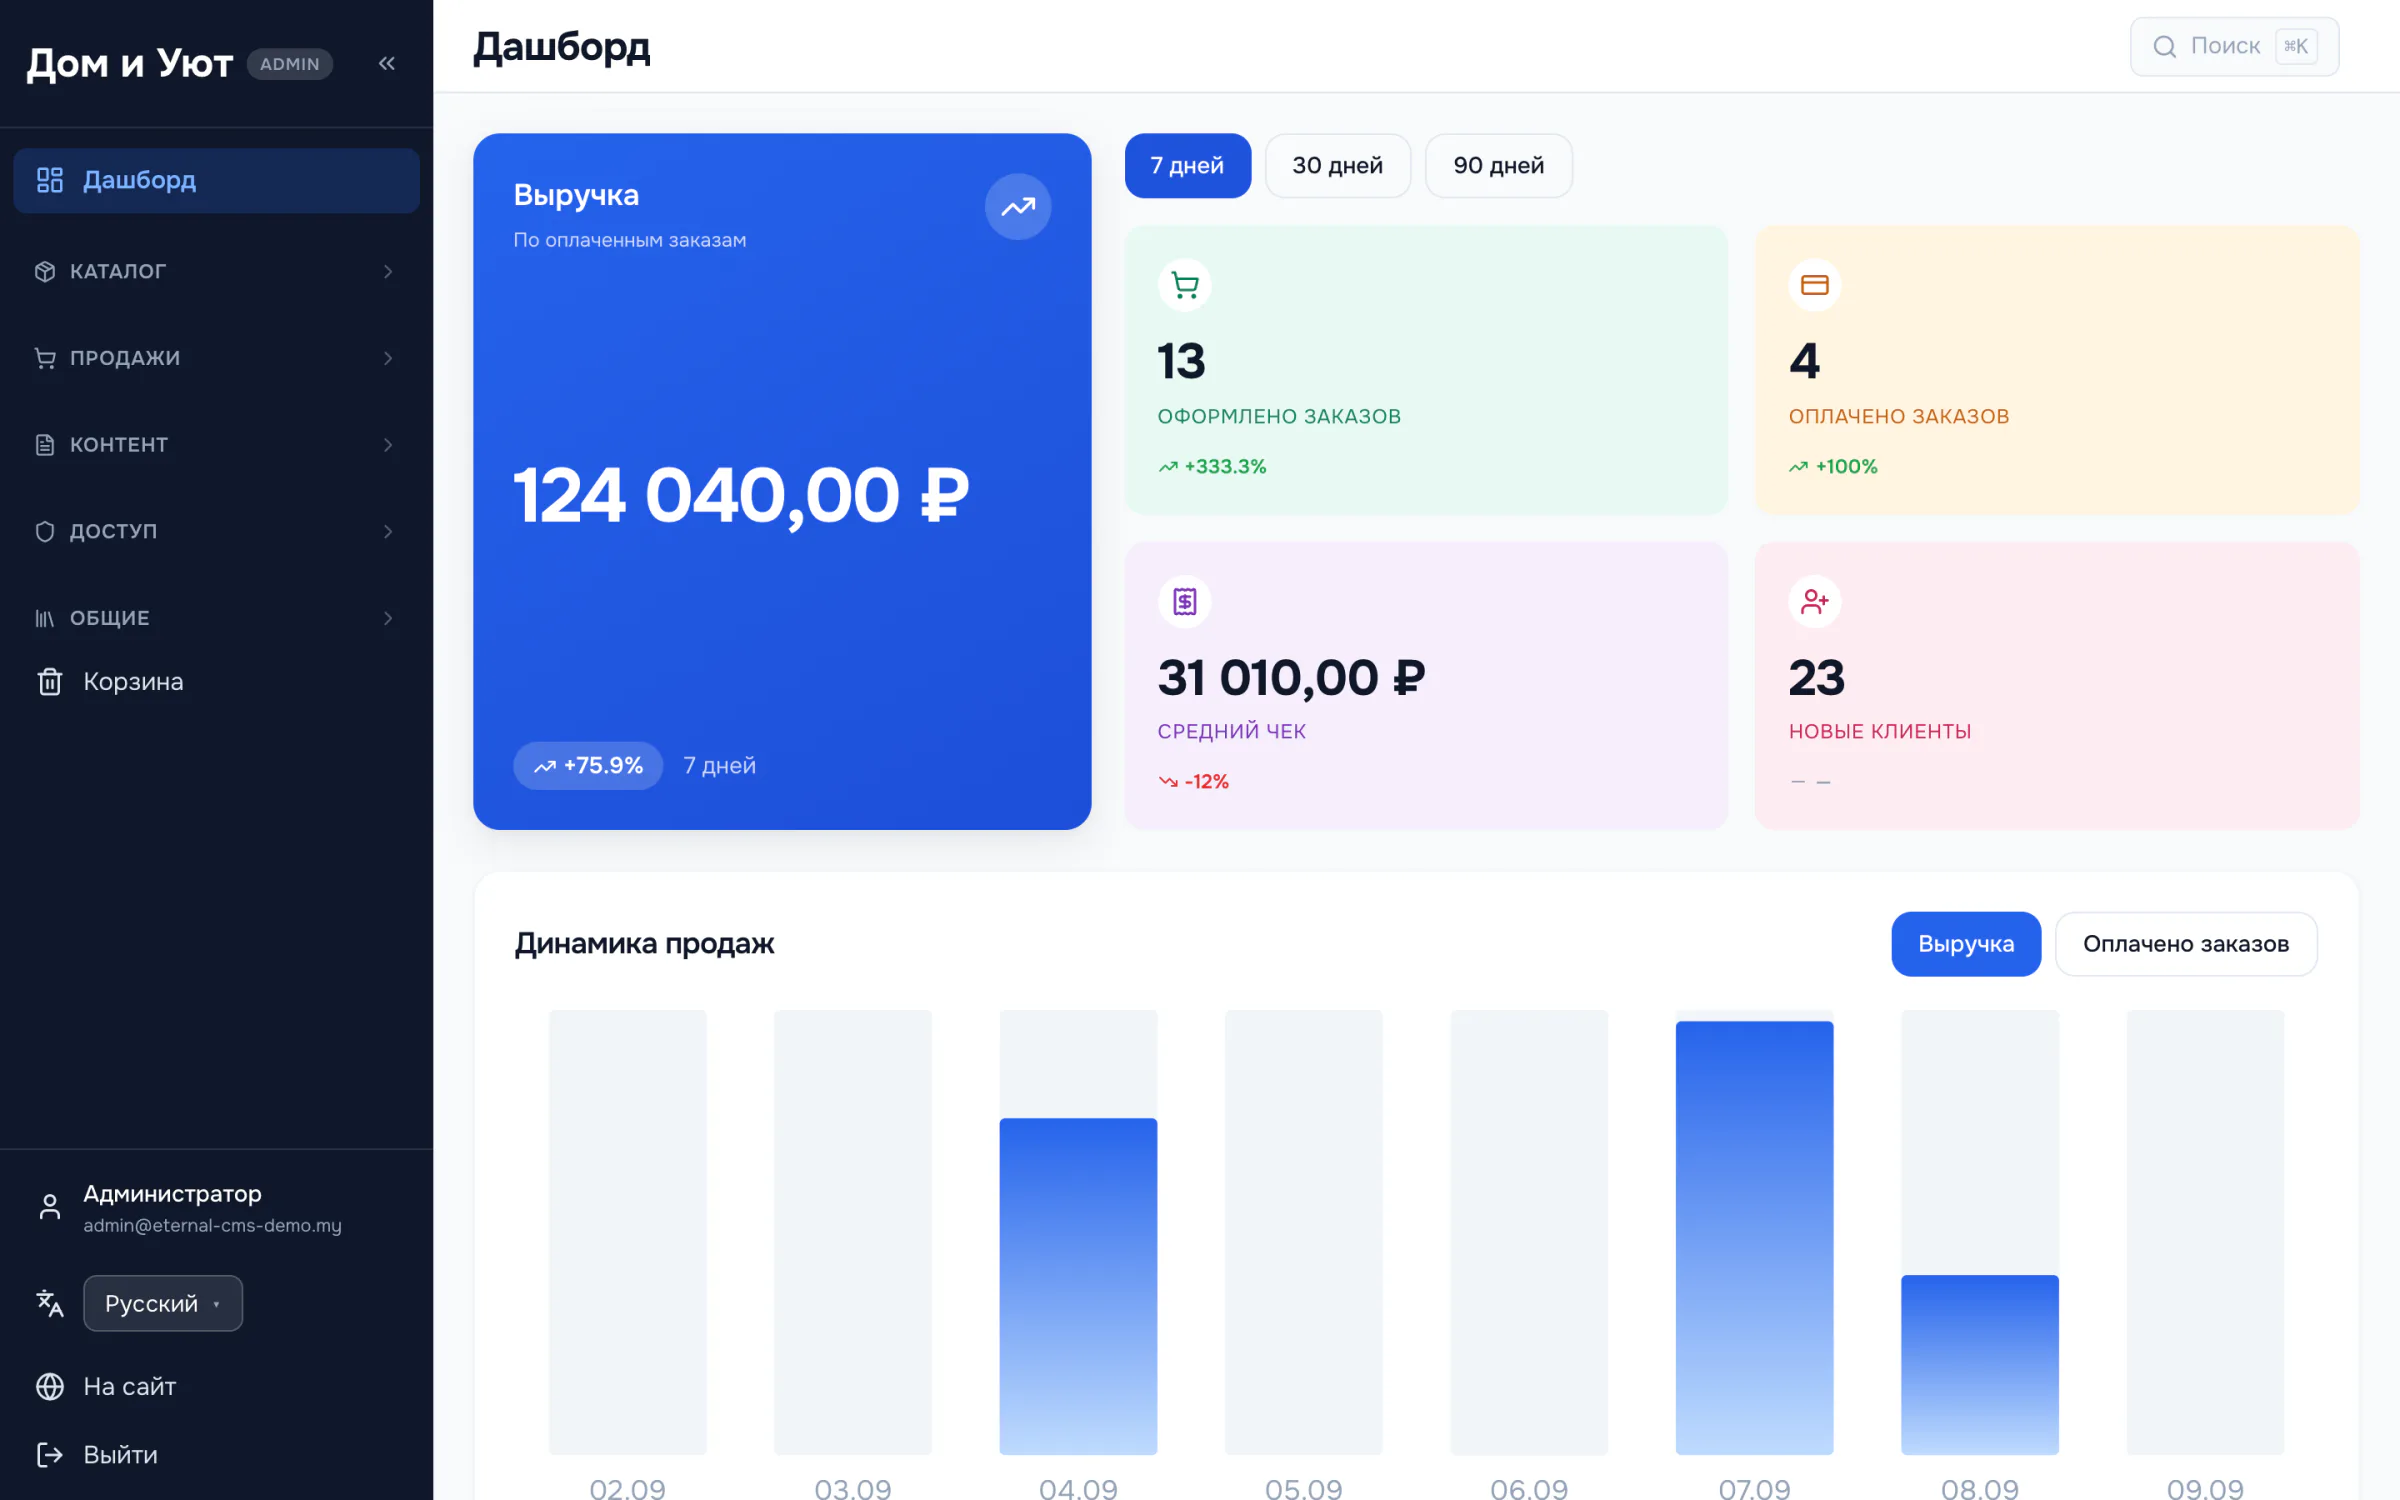Log out with the Выйти link
Viewport: 2400px width, 1500px height.
(120, 1454)
